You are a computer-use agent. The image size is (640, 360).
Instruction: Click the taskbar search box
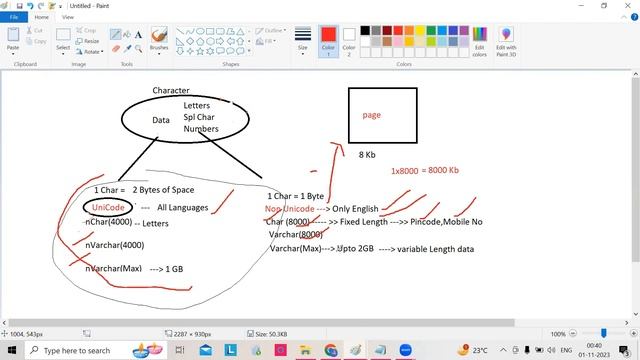pyautogui.click(x=96, y=350)
